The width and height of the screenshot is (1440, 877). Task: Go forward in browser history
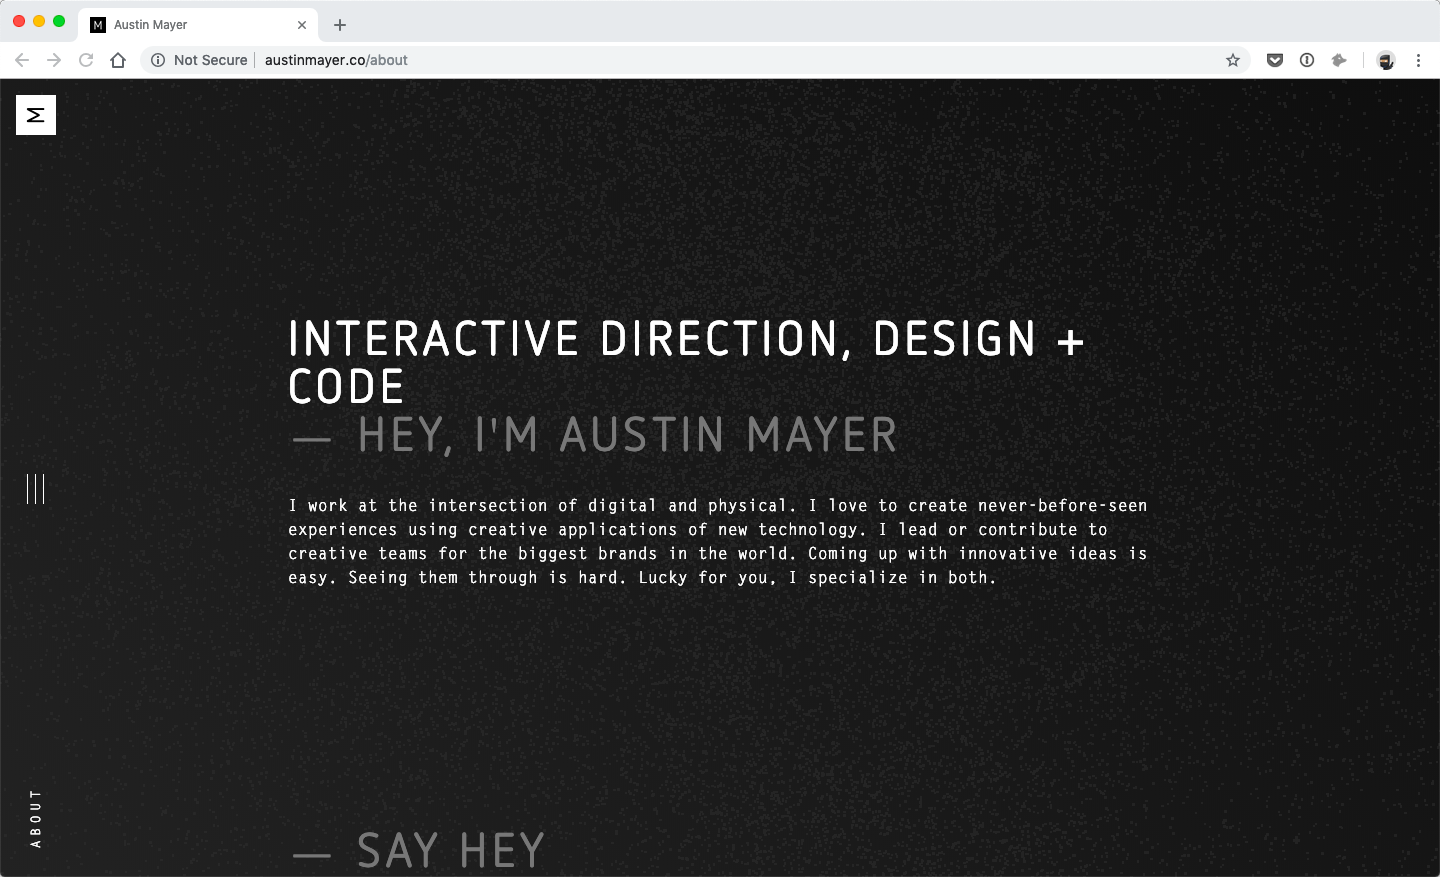(x=54, y=60)
